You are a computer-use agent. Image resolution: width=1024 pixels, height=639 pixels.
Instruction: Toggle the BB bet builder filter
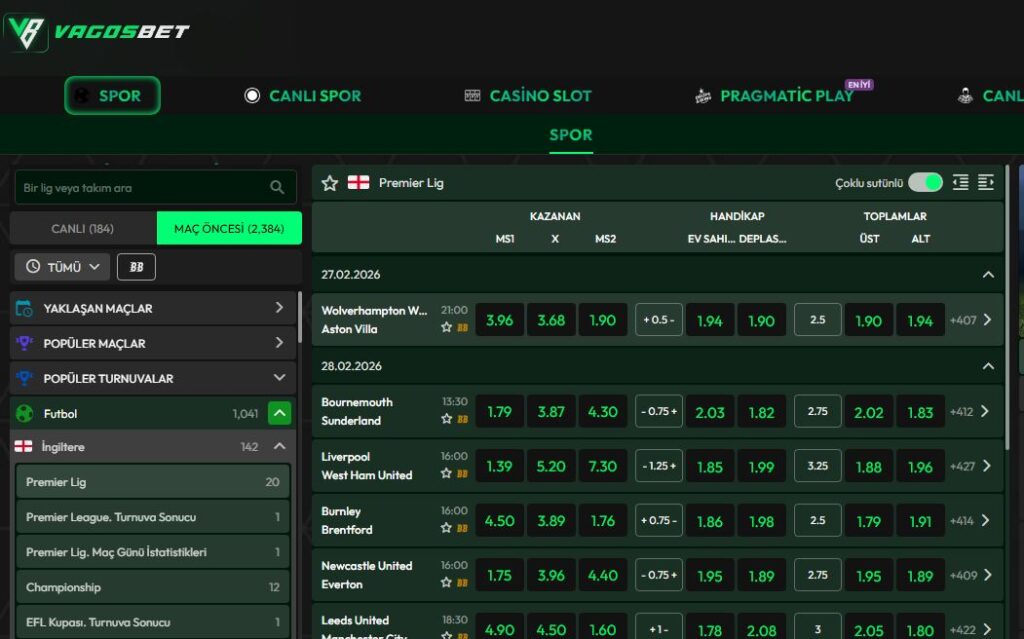136,267
